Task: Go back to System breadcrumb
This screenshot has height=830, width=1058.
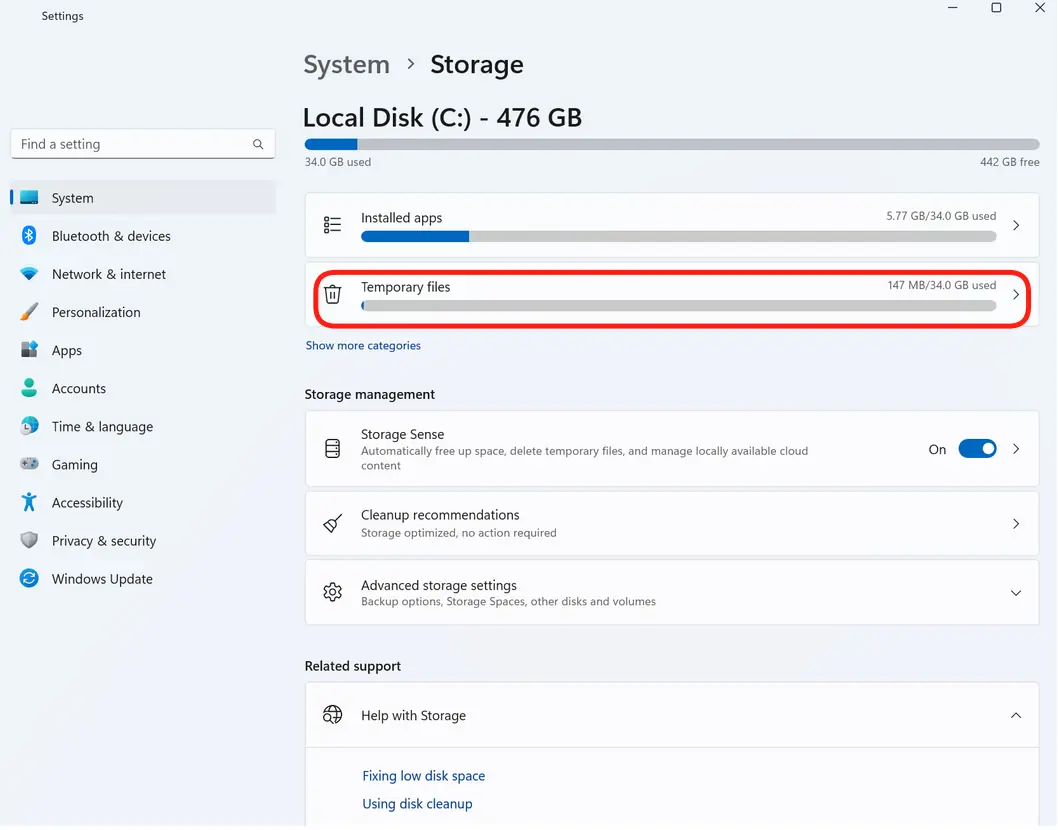Action: [x=347, y=65]
